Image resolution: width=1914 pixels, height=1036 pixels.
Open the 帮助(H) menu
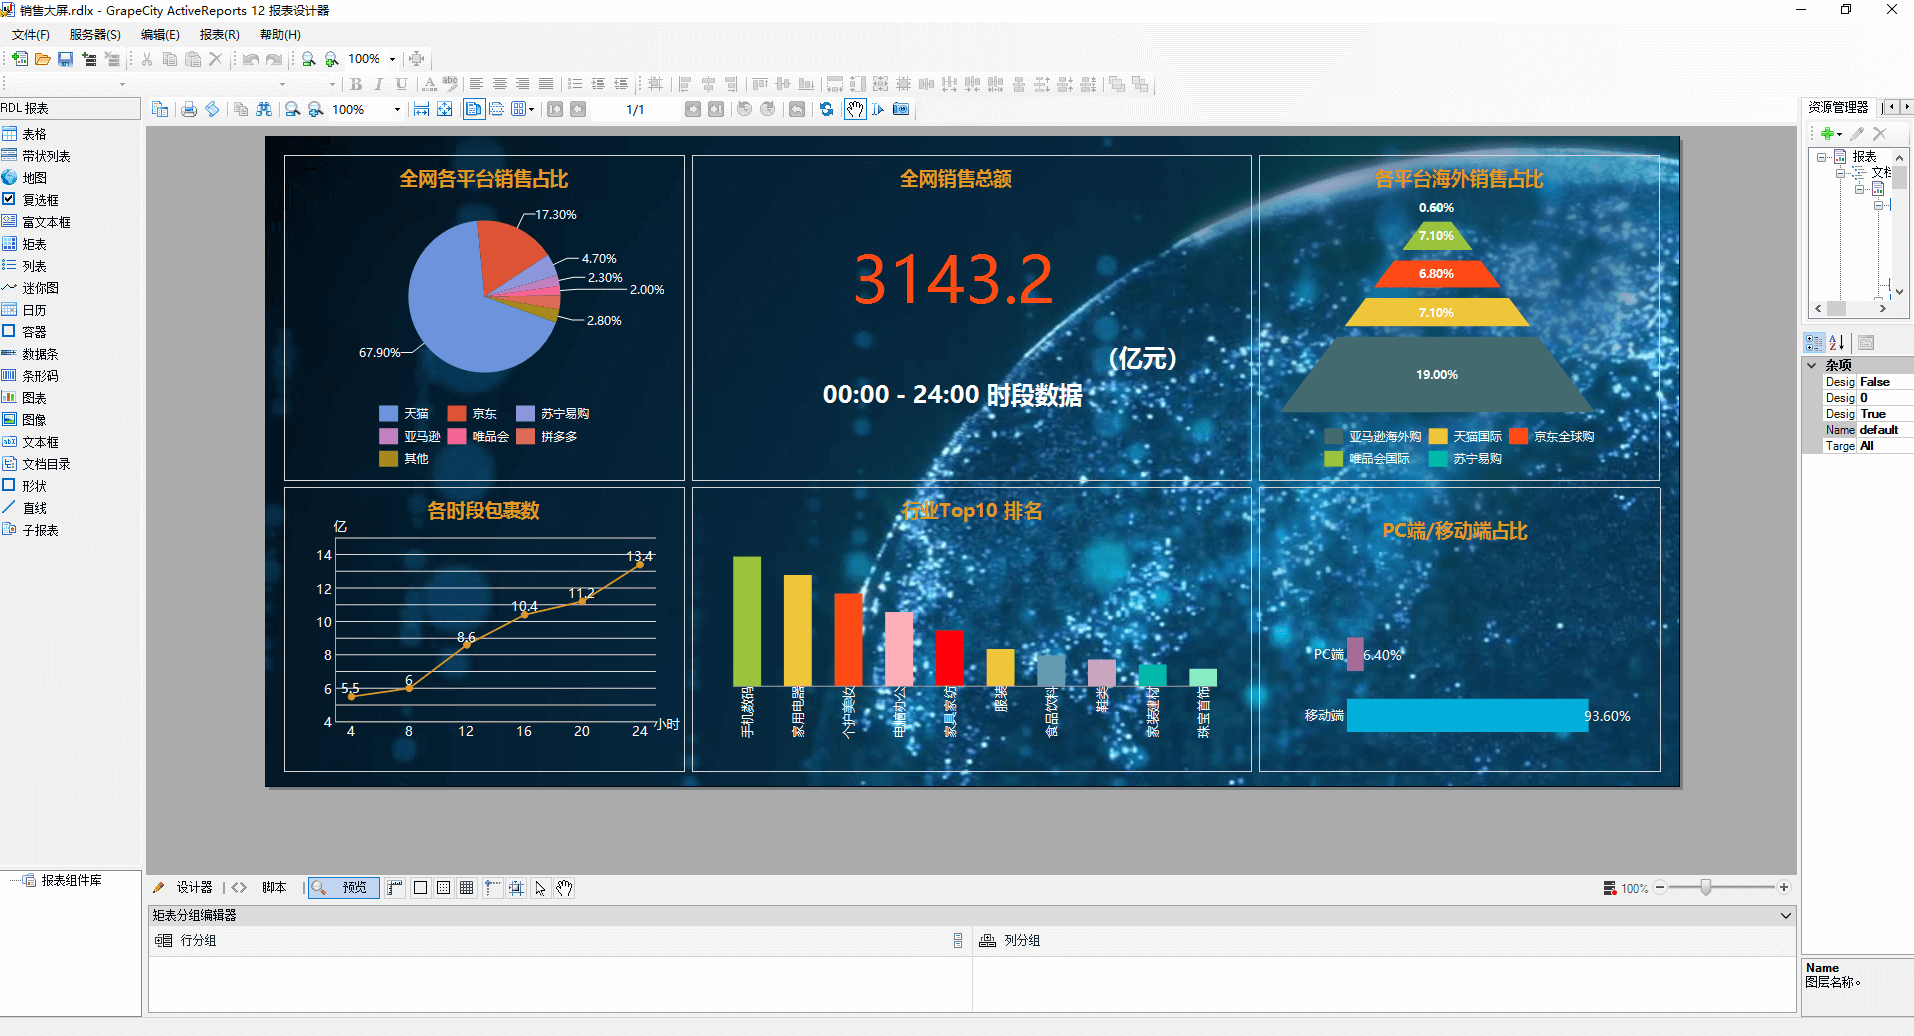click(x=280, y=35)
